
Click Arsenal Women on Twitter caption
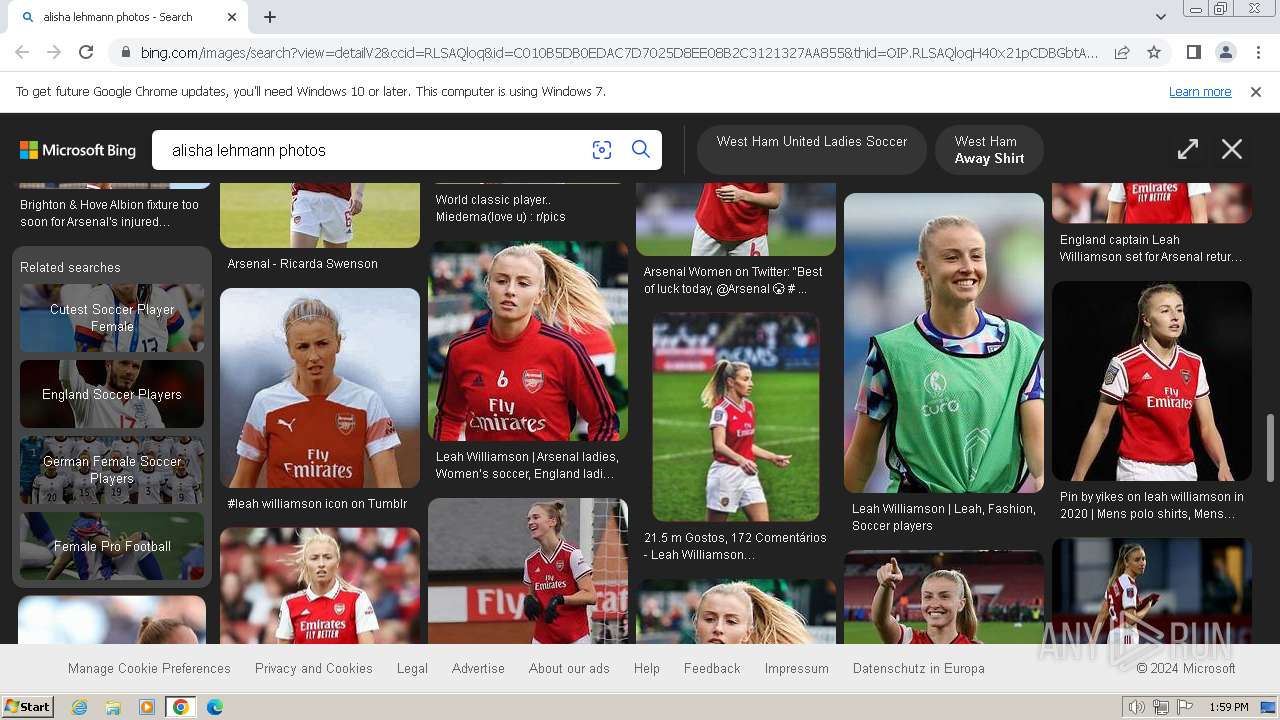[733, 280]
